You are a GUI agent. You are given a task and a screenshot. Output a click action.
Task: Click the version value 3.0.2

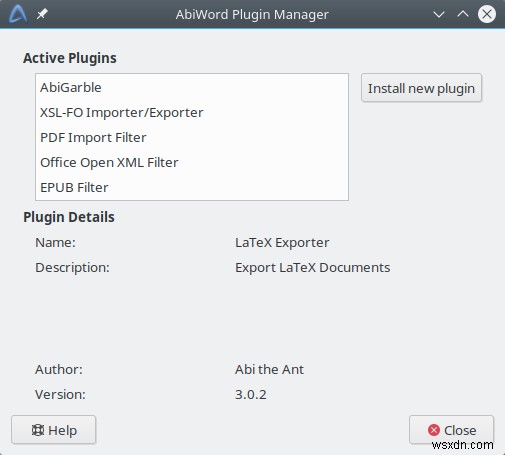click(x=251, y=395)
